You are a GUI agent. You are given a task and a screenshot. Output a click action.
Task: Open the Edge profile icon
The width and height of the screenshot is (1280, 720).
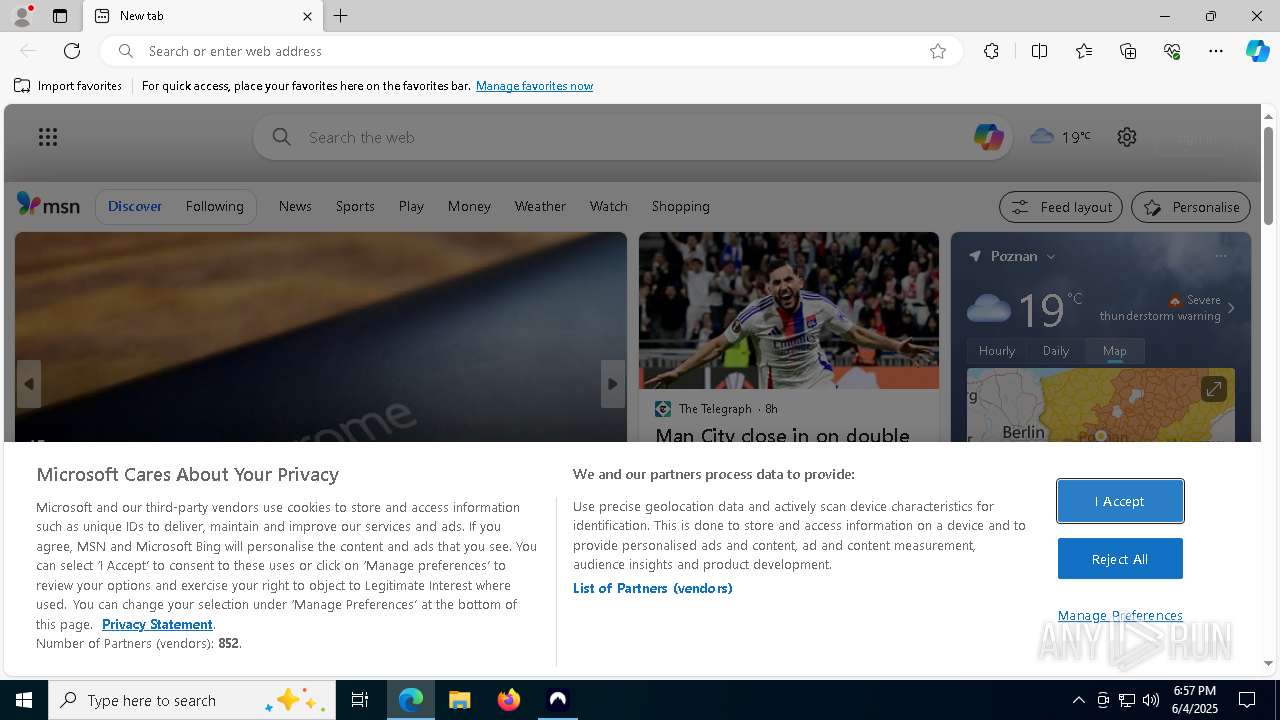(x=21, y=16)
